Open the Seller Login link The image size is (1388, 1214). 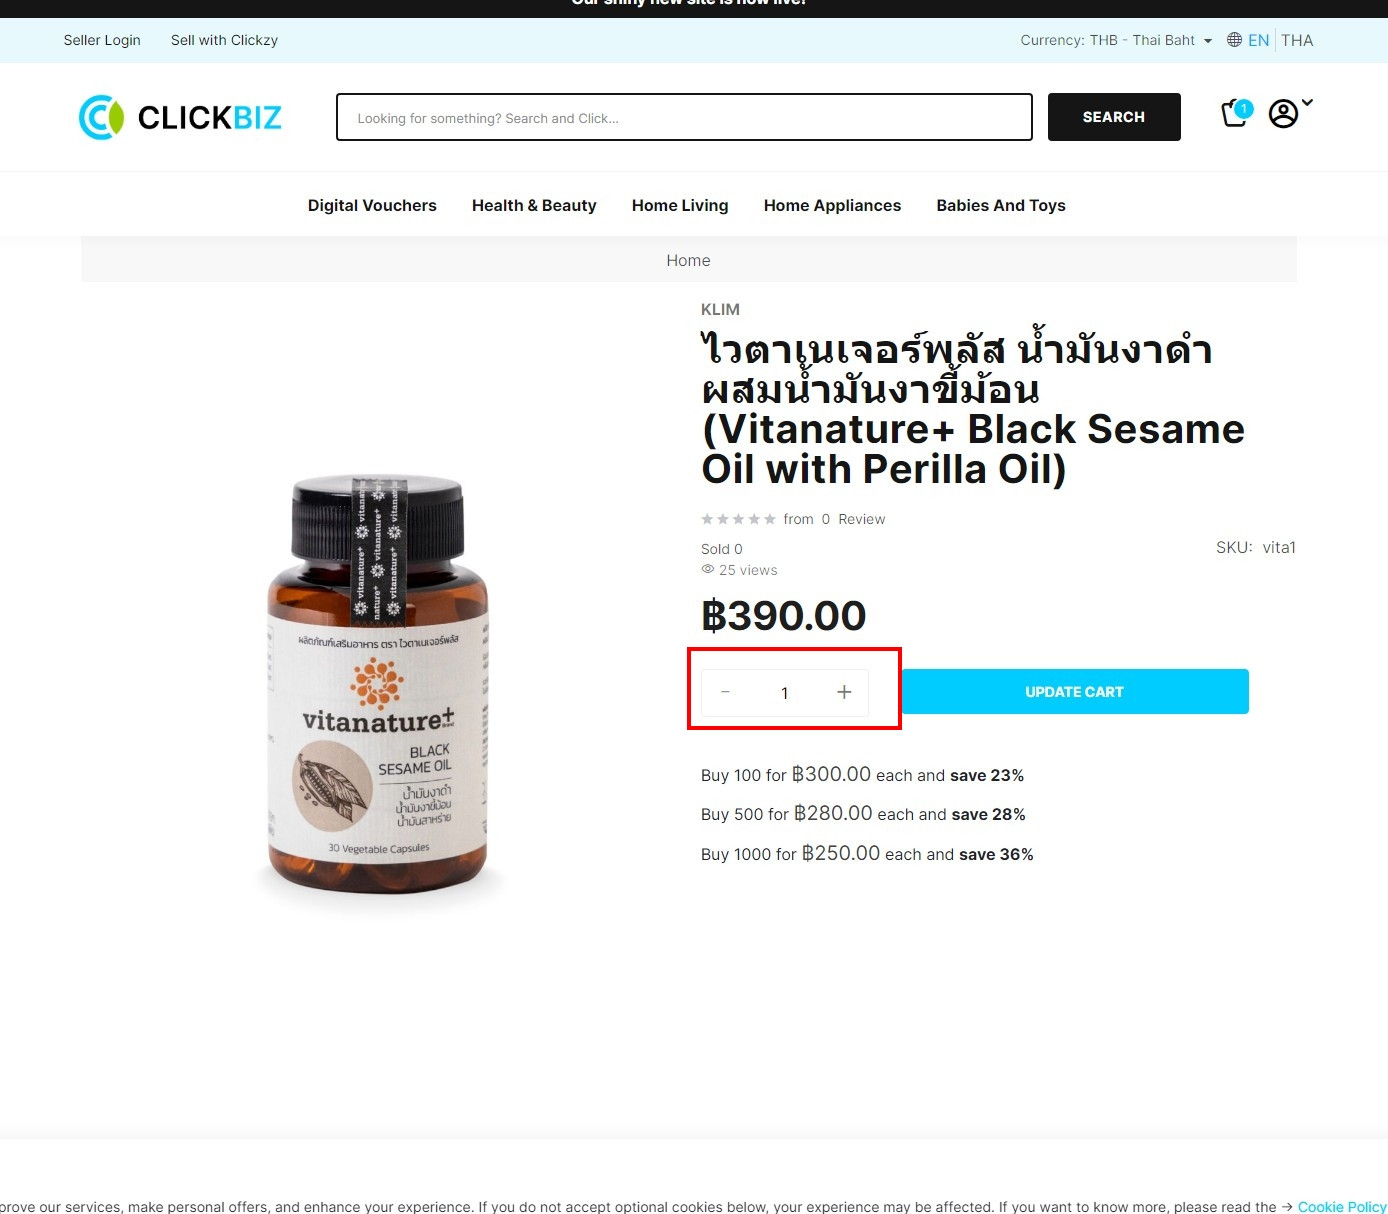point(102,40)
